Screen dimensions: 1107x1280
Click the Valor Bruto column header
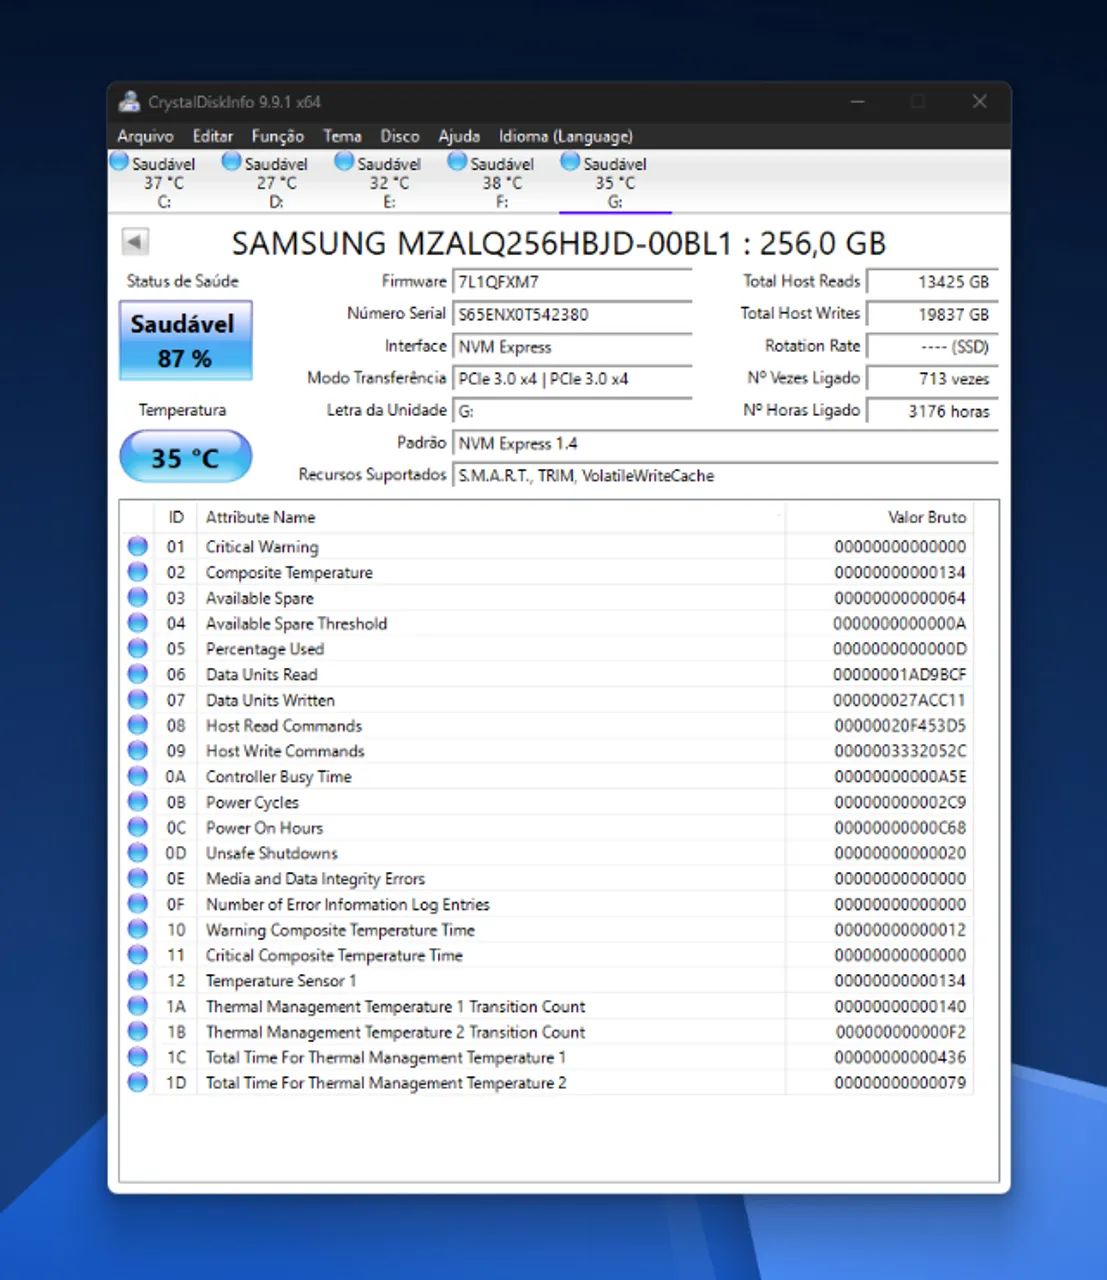pyautogui.click(x=879, y=517)
